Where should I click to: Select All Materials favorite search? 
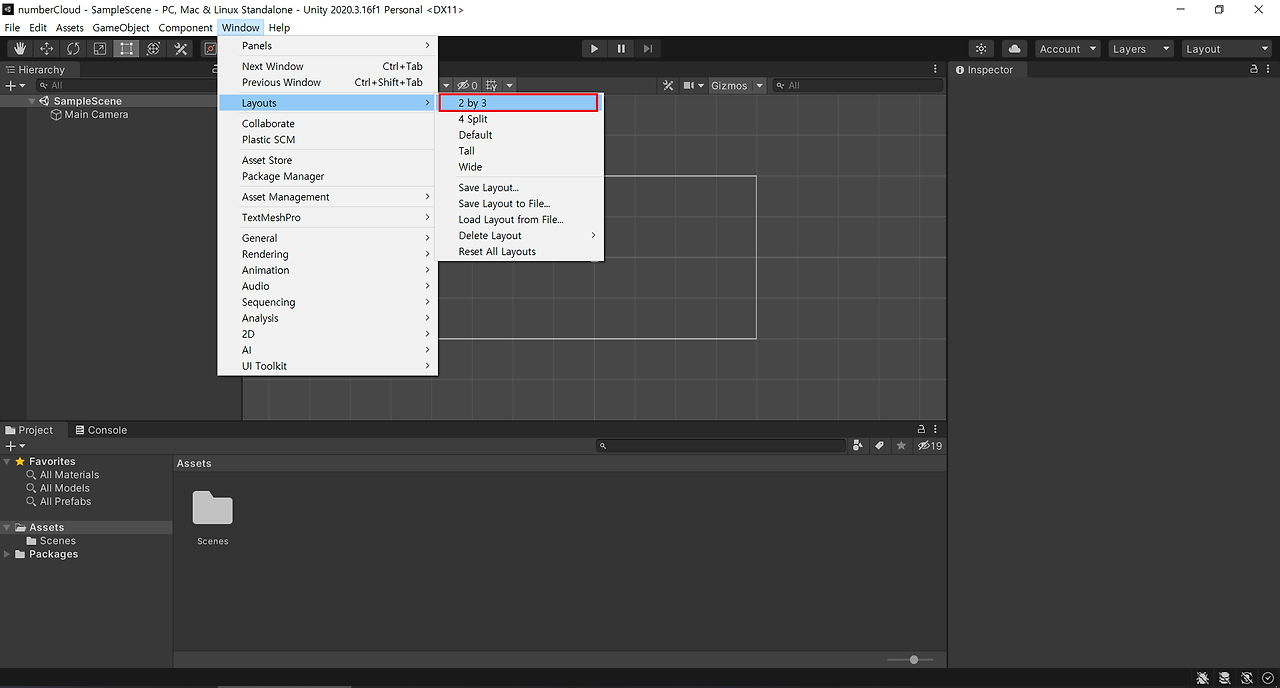(x=63, y=475)
